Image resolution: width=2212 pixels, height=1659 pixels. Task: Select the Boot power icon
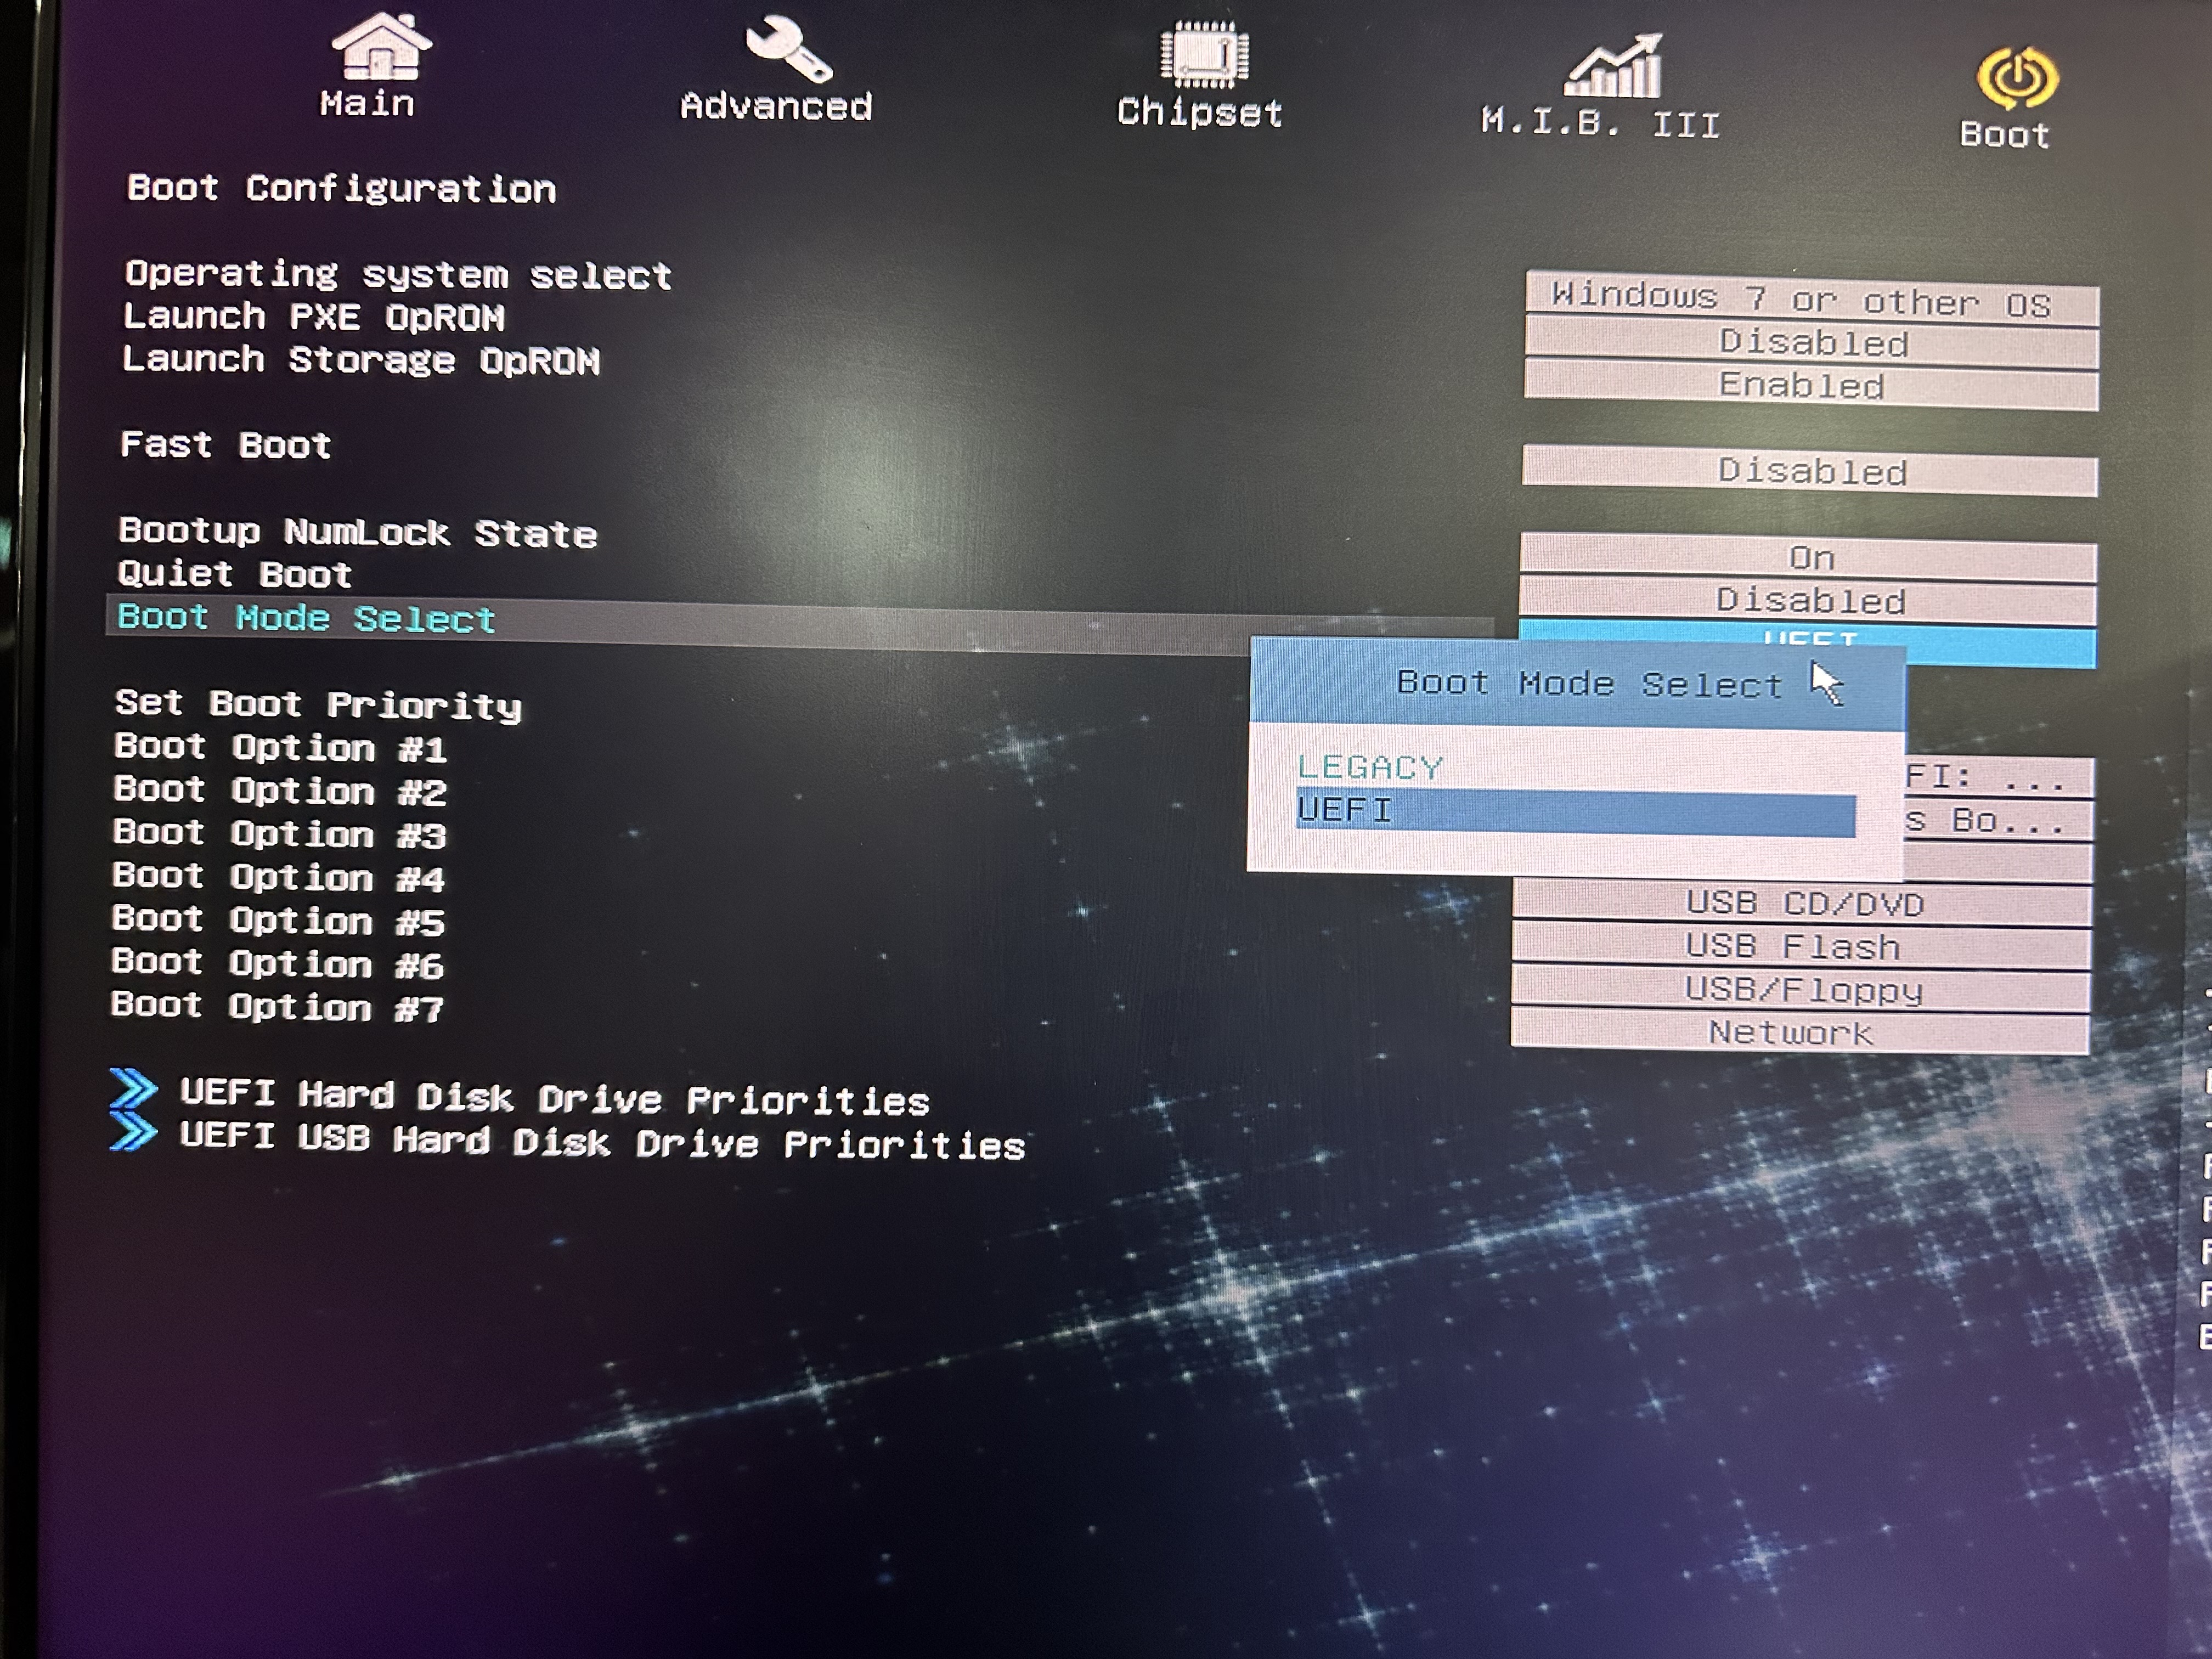click(x=2017, y=79)
